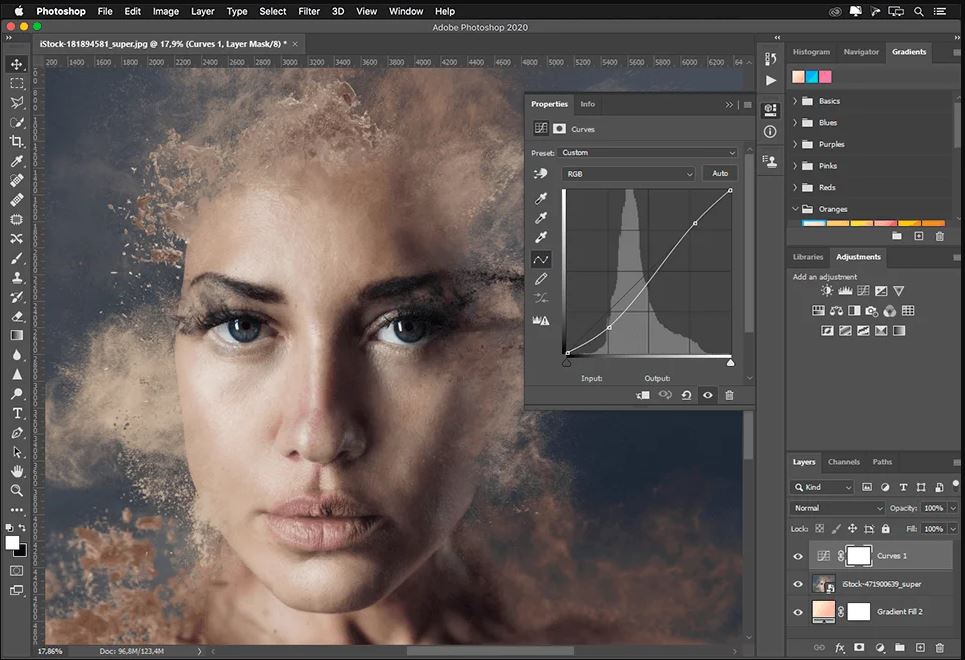This screenshot has height=660, width=965.
Task: Select the Crop tool
Action: (17, 141)
